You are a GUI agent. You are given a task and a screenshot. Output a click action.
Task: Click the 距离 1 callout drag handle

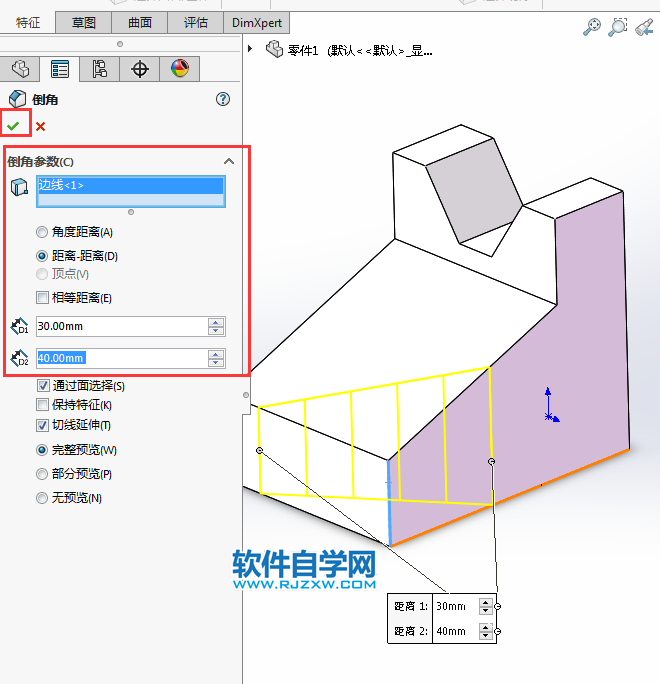[498, 606]
